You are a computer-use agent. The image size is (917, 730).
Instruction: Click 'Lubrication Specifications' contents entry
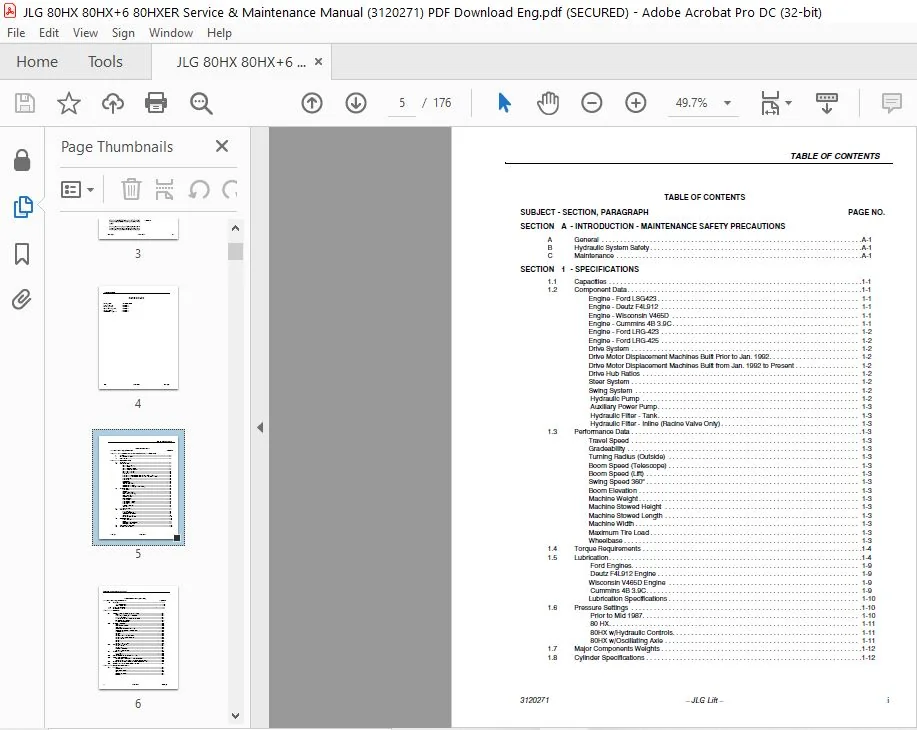click(x=627, y=599)
